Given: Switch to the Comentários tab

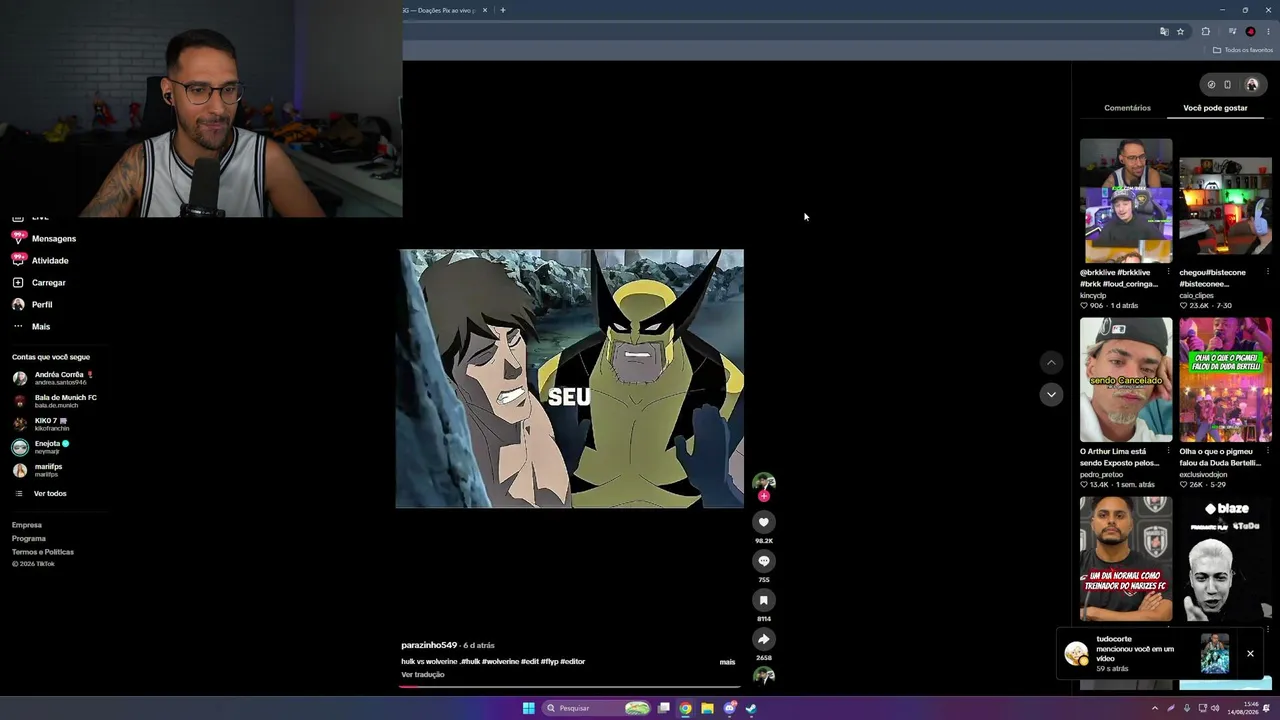Looking at the screenshot, I should (1127, 108).
